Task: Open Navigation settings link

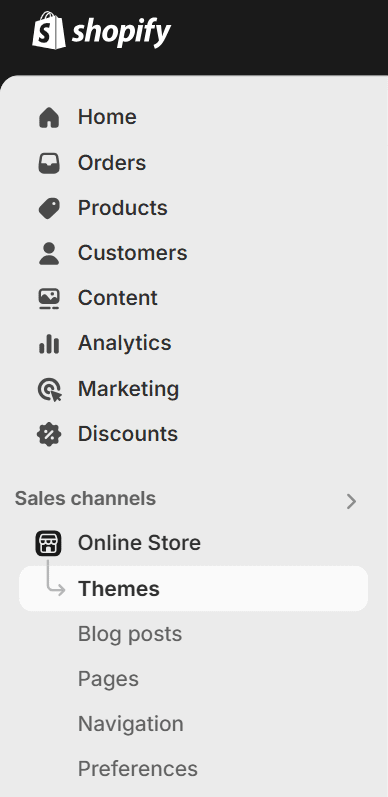Action: pos(131,724)
